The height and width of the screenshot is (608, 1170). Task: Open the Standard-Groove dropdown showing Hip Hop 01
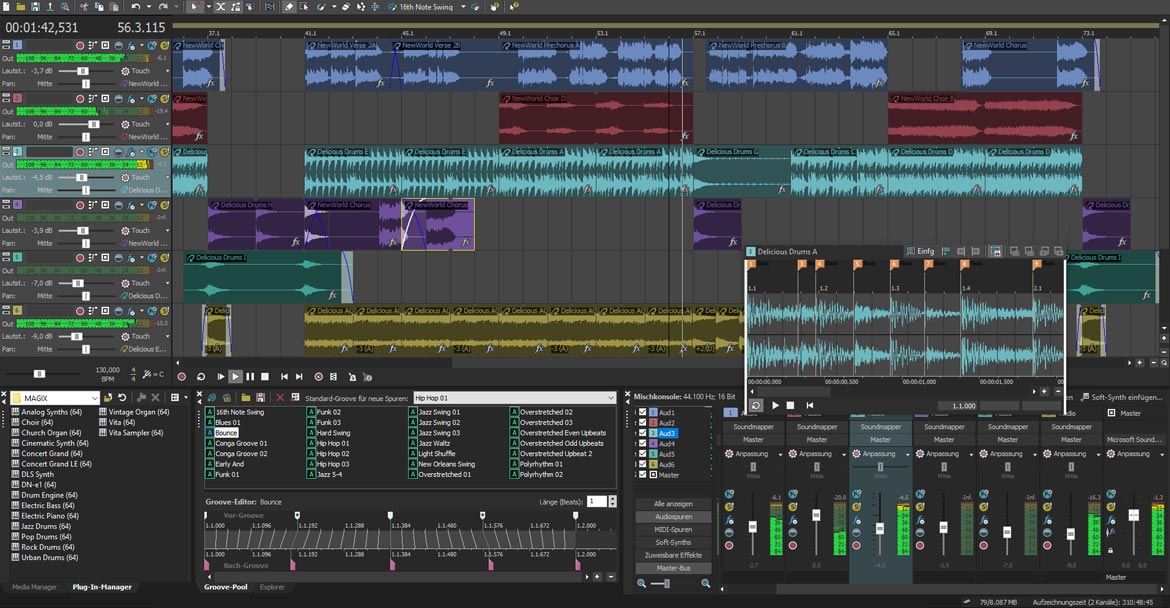click(610, 398)
